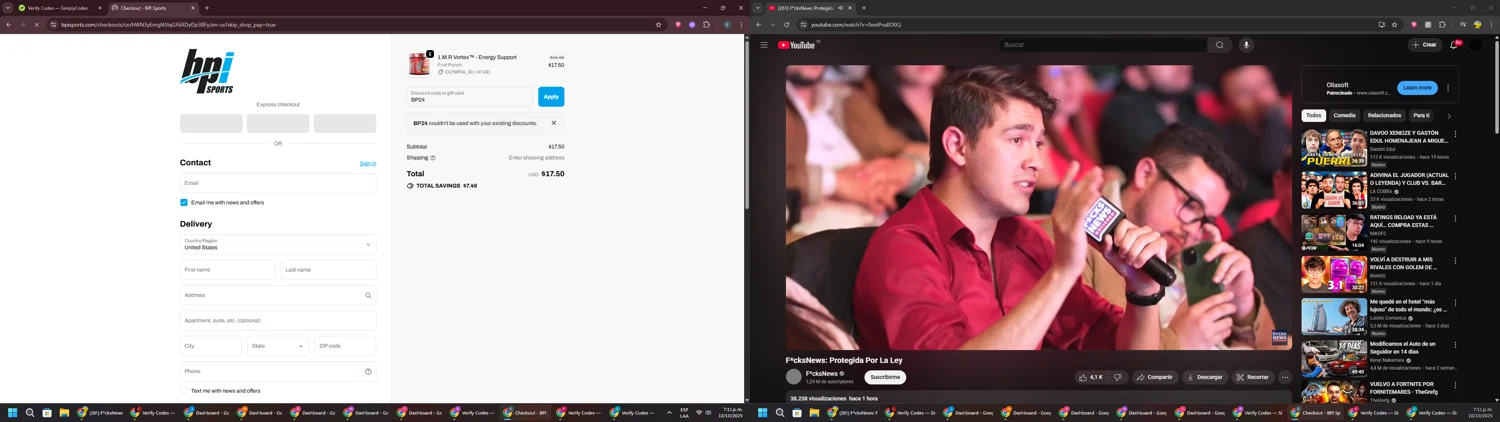Open the ADIVINA EL JUGADOR video thumbnail
Image resolution: width=1500 pixels, height=422 pixels.
click(1334, 189)
